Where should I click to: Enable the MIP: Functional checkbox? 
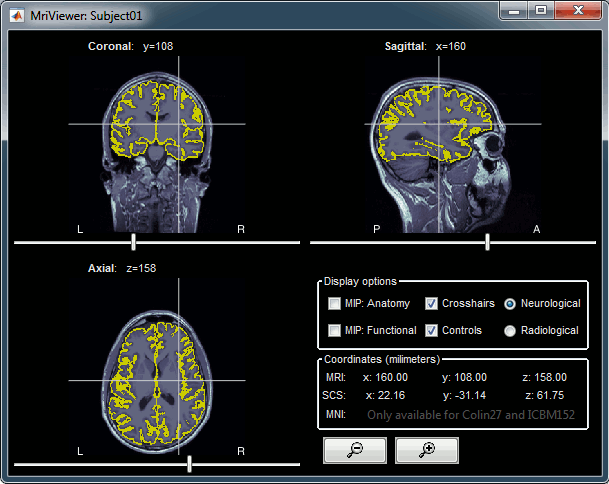point(335,330)
